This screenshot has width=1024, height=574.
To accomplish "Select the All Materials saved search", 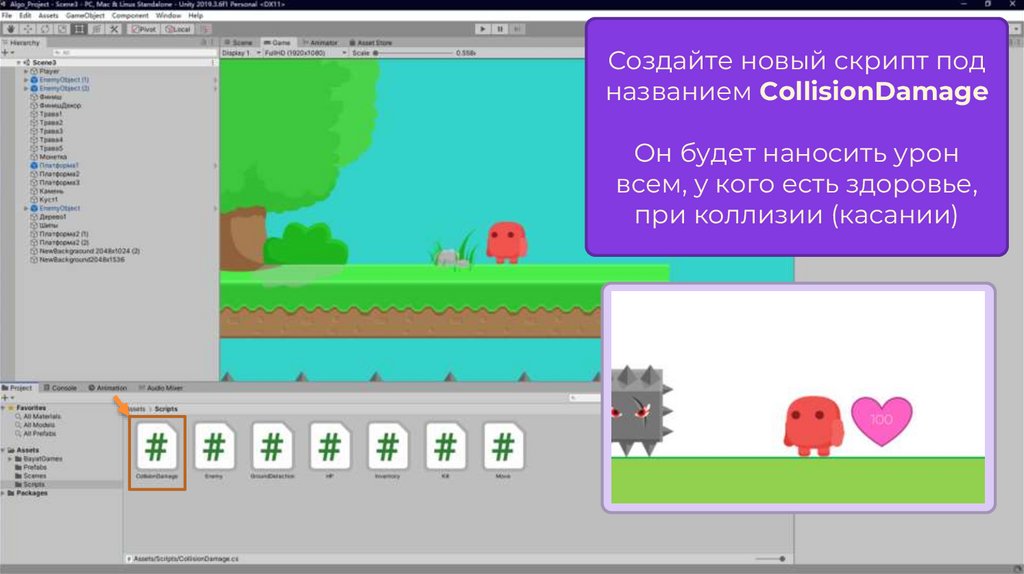I will pos(42,417).
